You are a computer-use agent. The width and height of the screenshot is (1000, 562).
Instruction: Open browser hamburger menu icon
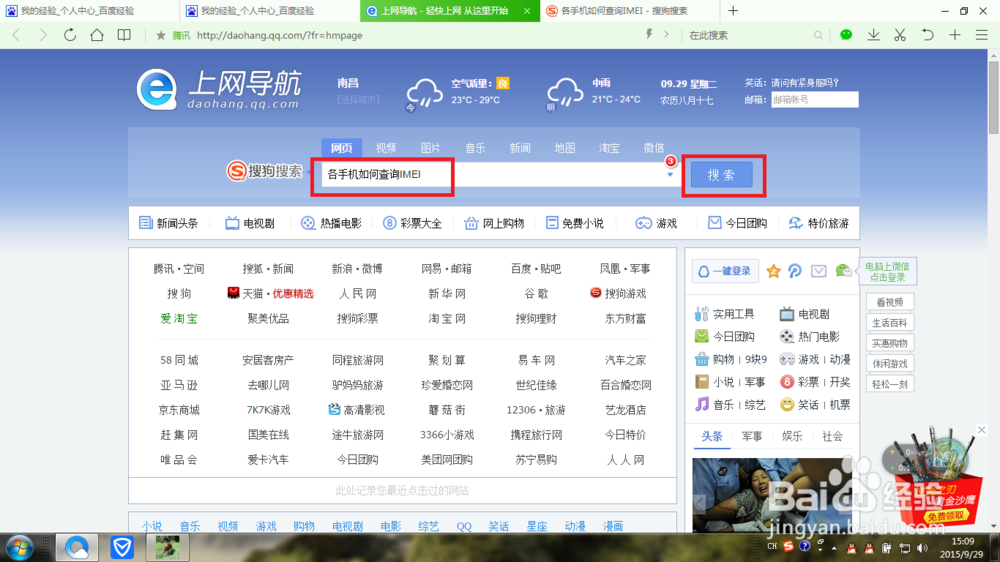982,35
